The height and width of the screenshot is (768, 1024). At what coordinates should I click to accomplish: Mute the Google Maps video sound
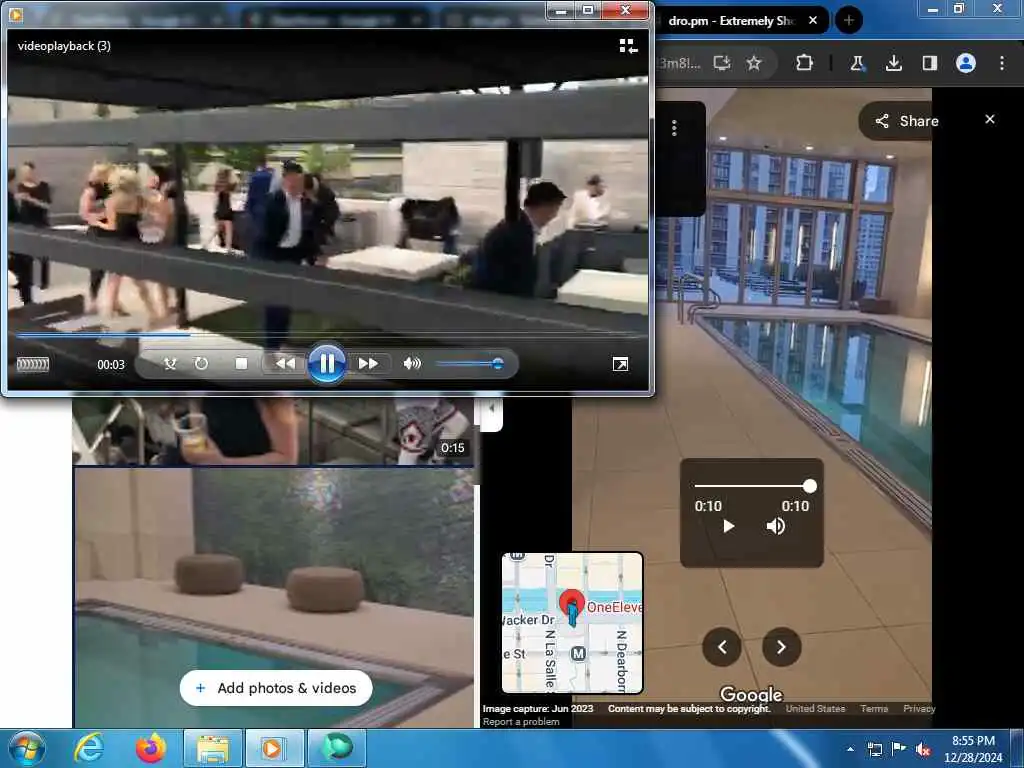pyautogui.click(x=775, y=526)
